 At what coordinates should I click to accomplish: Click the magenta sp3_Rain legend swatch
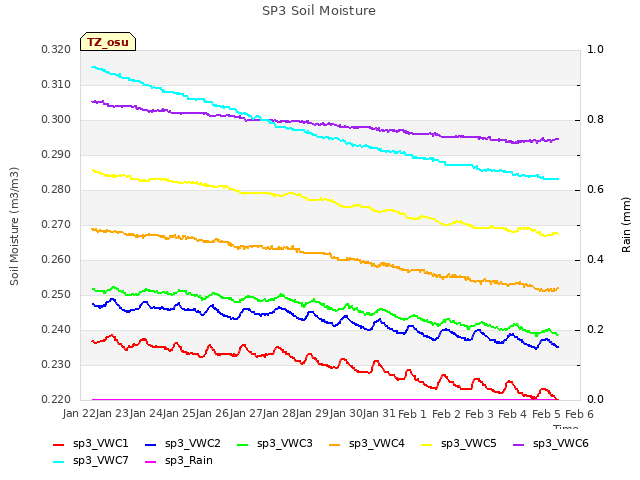[151, 462]
